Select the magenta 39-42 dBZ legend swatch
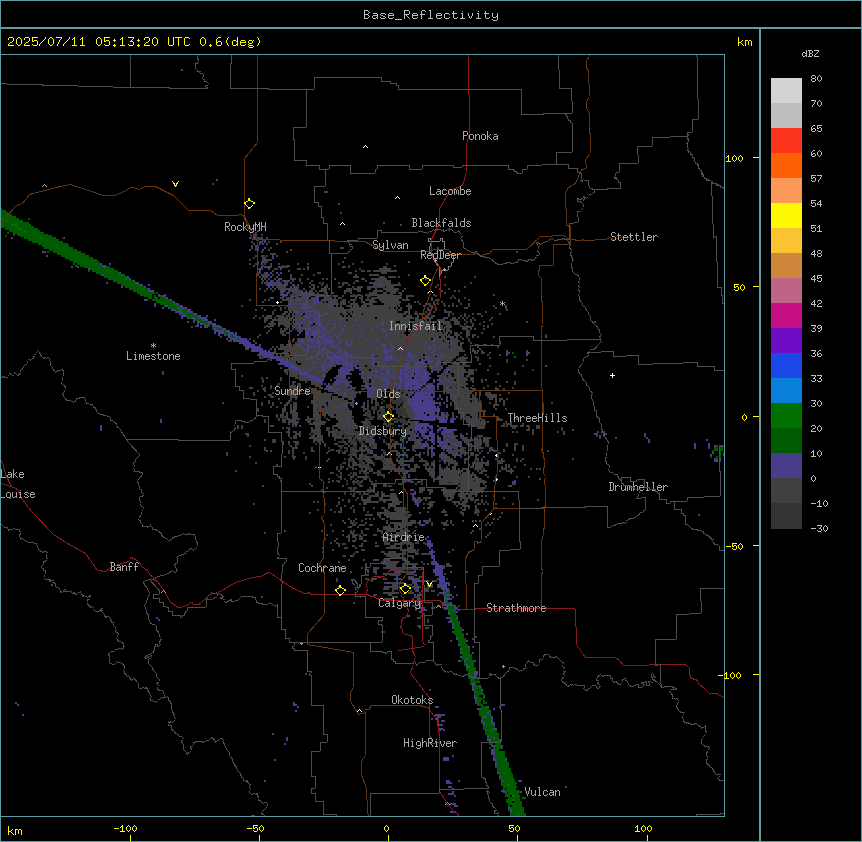Viewport: 862px width, 842px height. pos(786,315)
